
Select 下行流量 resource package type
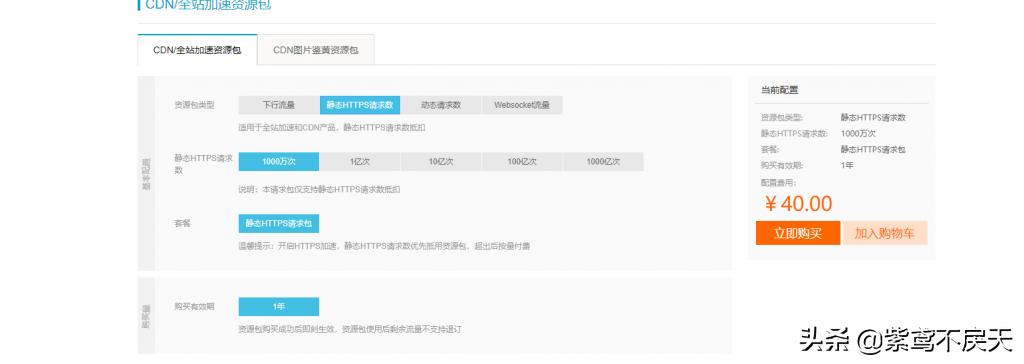pos(279,105)
